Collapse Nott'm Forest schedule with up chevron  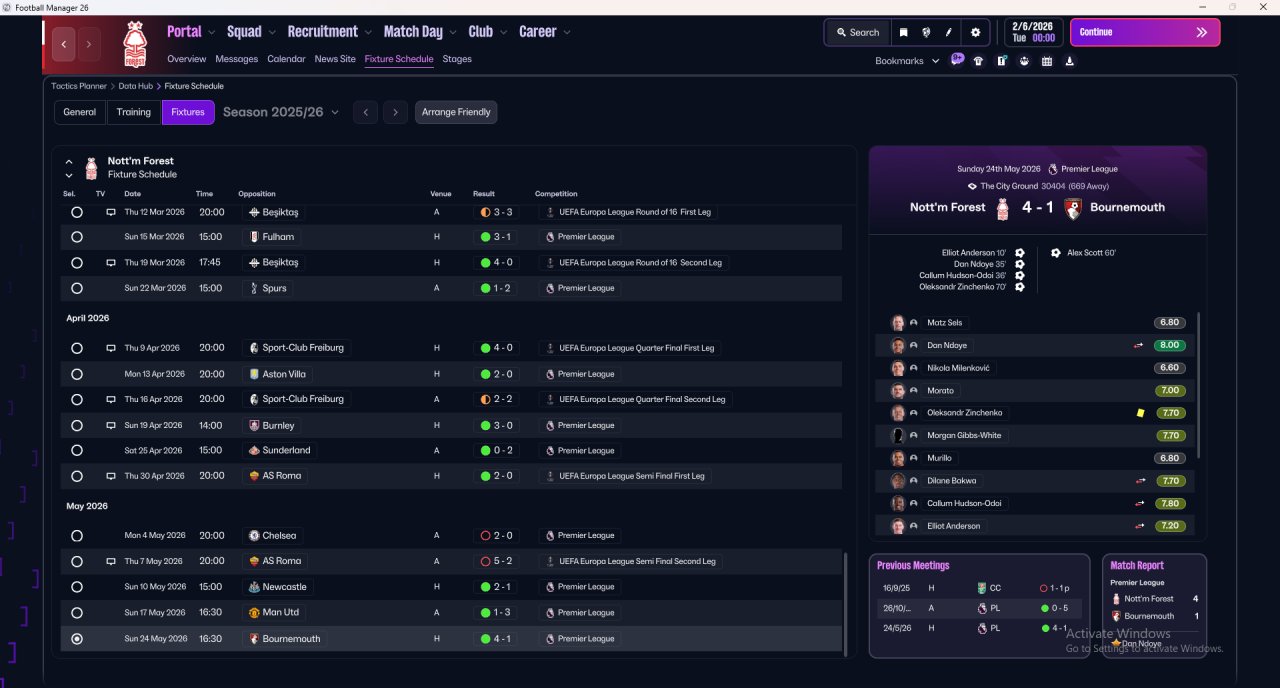point(69,161)
